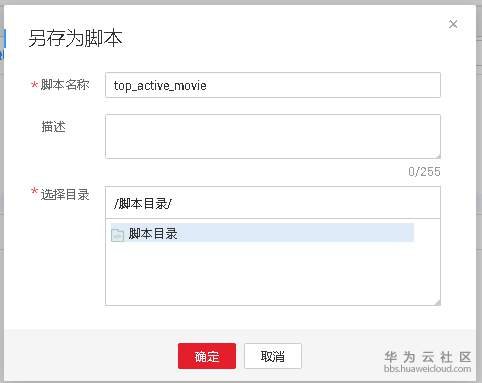The height and width of the screenshot is (383, 482).
Task: Click the 选择目录 path field
Action: [273, 203]
